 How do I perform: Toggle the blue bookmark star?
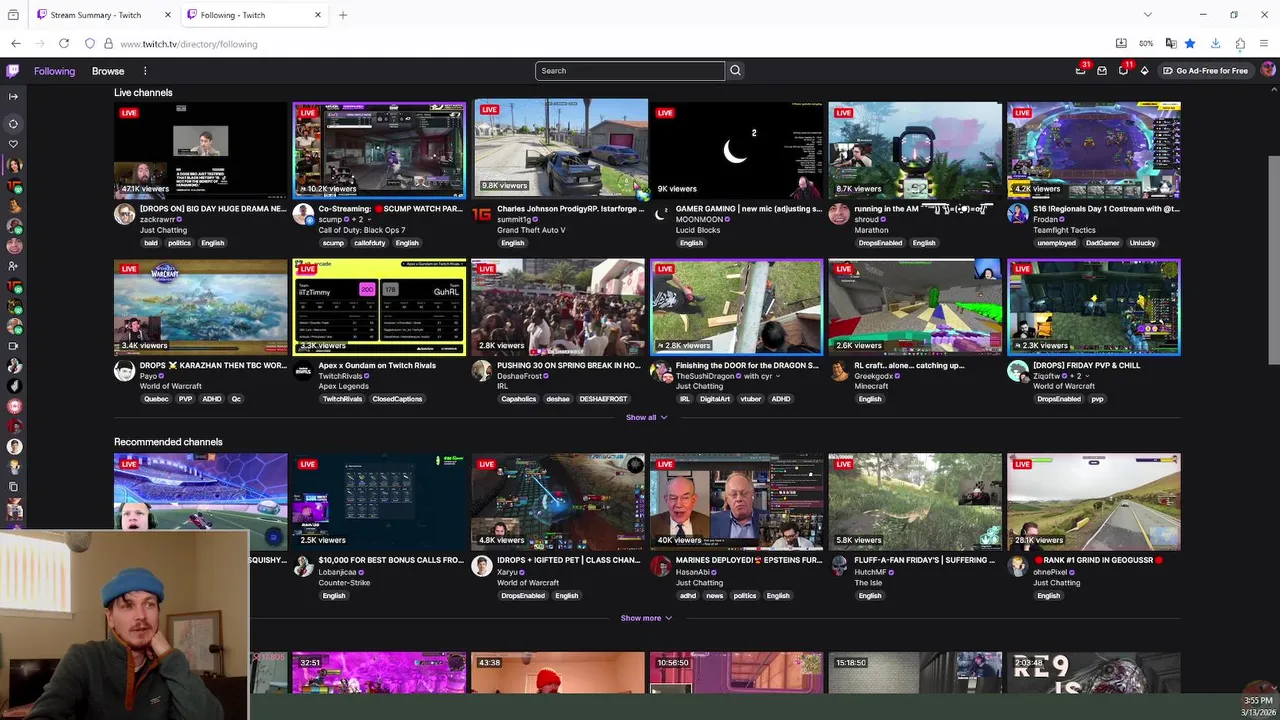[x=1190, y=44]
